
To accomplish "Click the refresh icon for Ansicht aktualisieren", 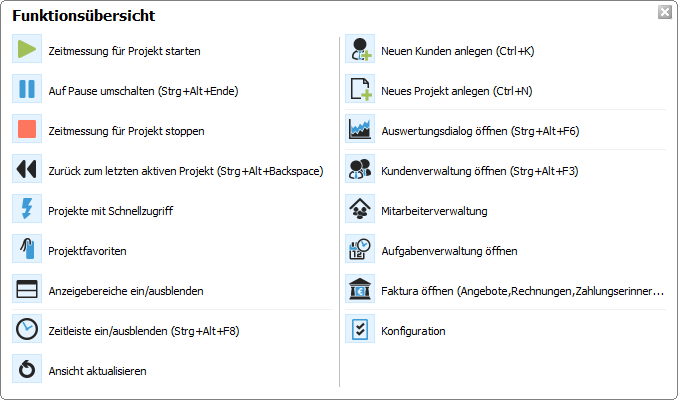I will (27, 370).
